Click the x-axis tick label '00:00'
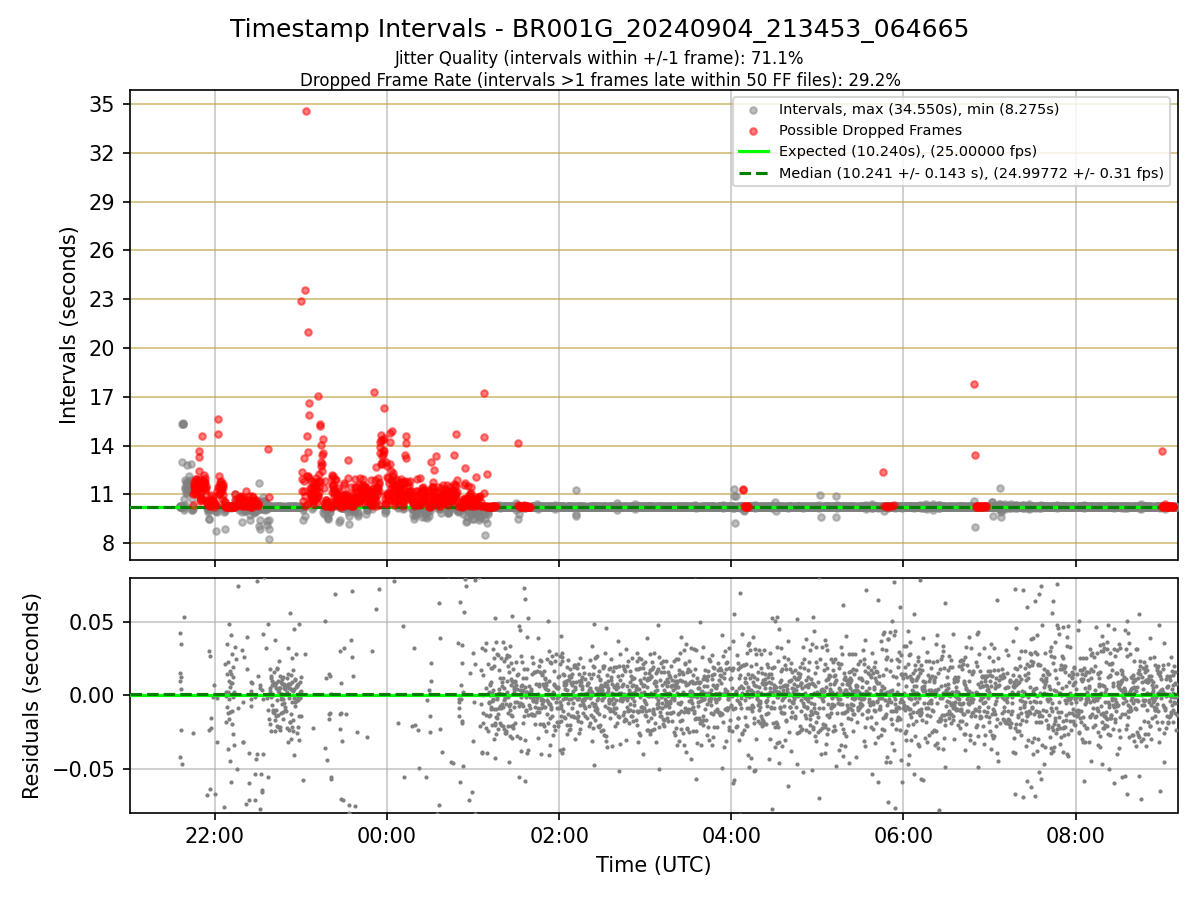Viewport: 1200px width, 900px height. coord(387,836)
